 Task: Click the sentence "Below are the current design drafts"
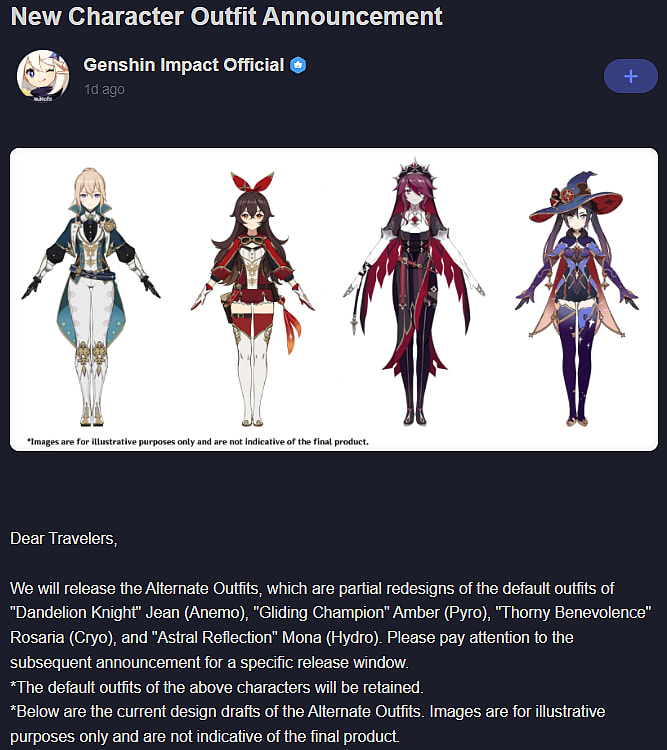217,712
